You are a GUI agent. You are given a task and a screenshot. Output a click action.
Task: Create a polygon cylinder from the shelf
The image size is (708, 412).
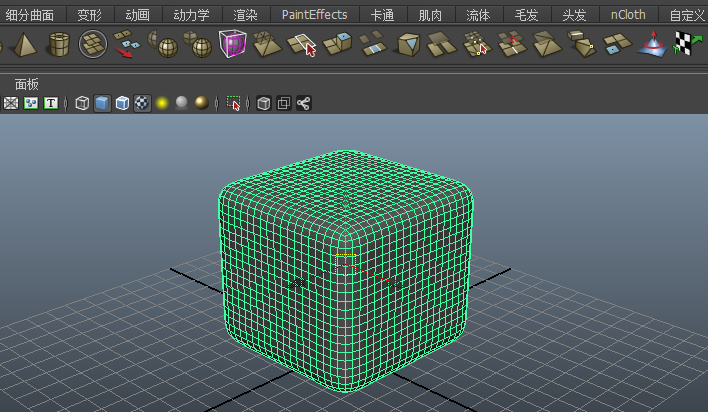59,44
